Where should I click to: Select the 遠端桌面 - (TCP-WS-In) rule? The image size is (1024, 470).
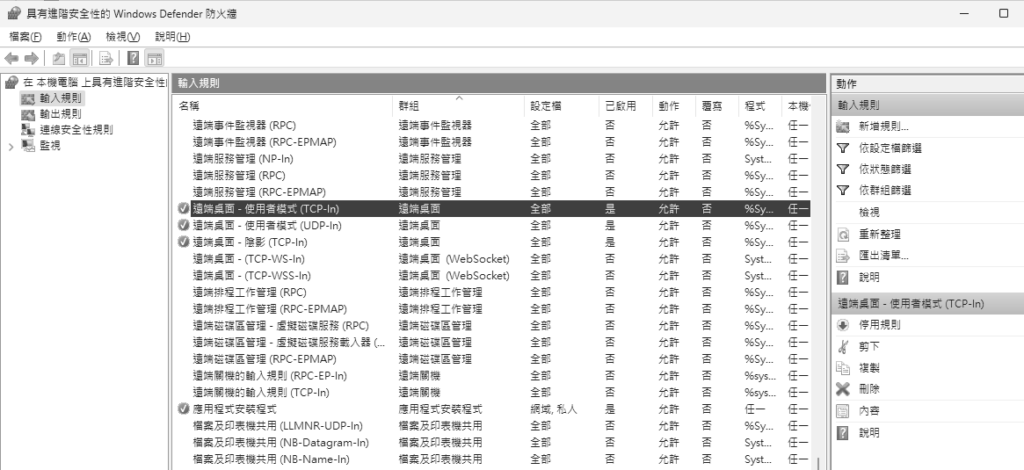tap(493, 259)
